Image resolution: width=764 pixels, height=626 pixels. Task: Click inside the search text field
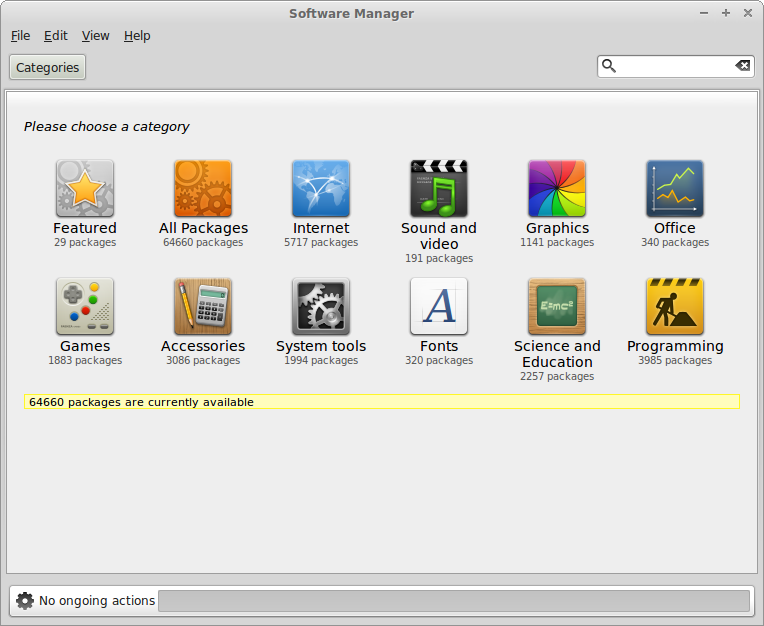tap(675, 66)
